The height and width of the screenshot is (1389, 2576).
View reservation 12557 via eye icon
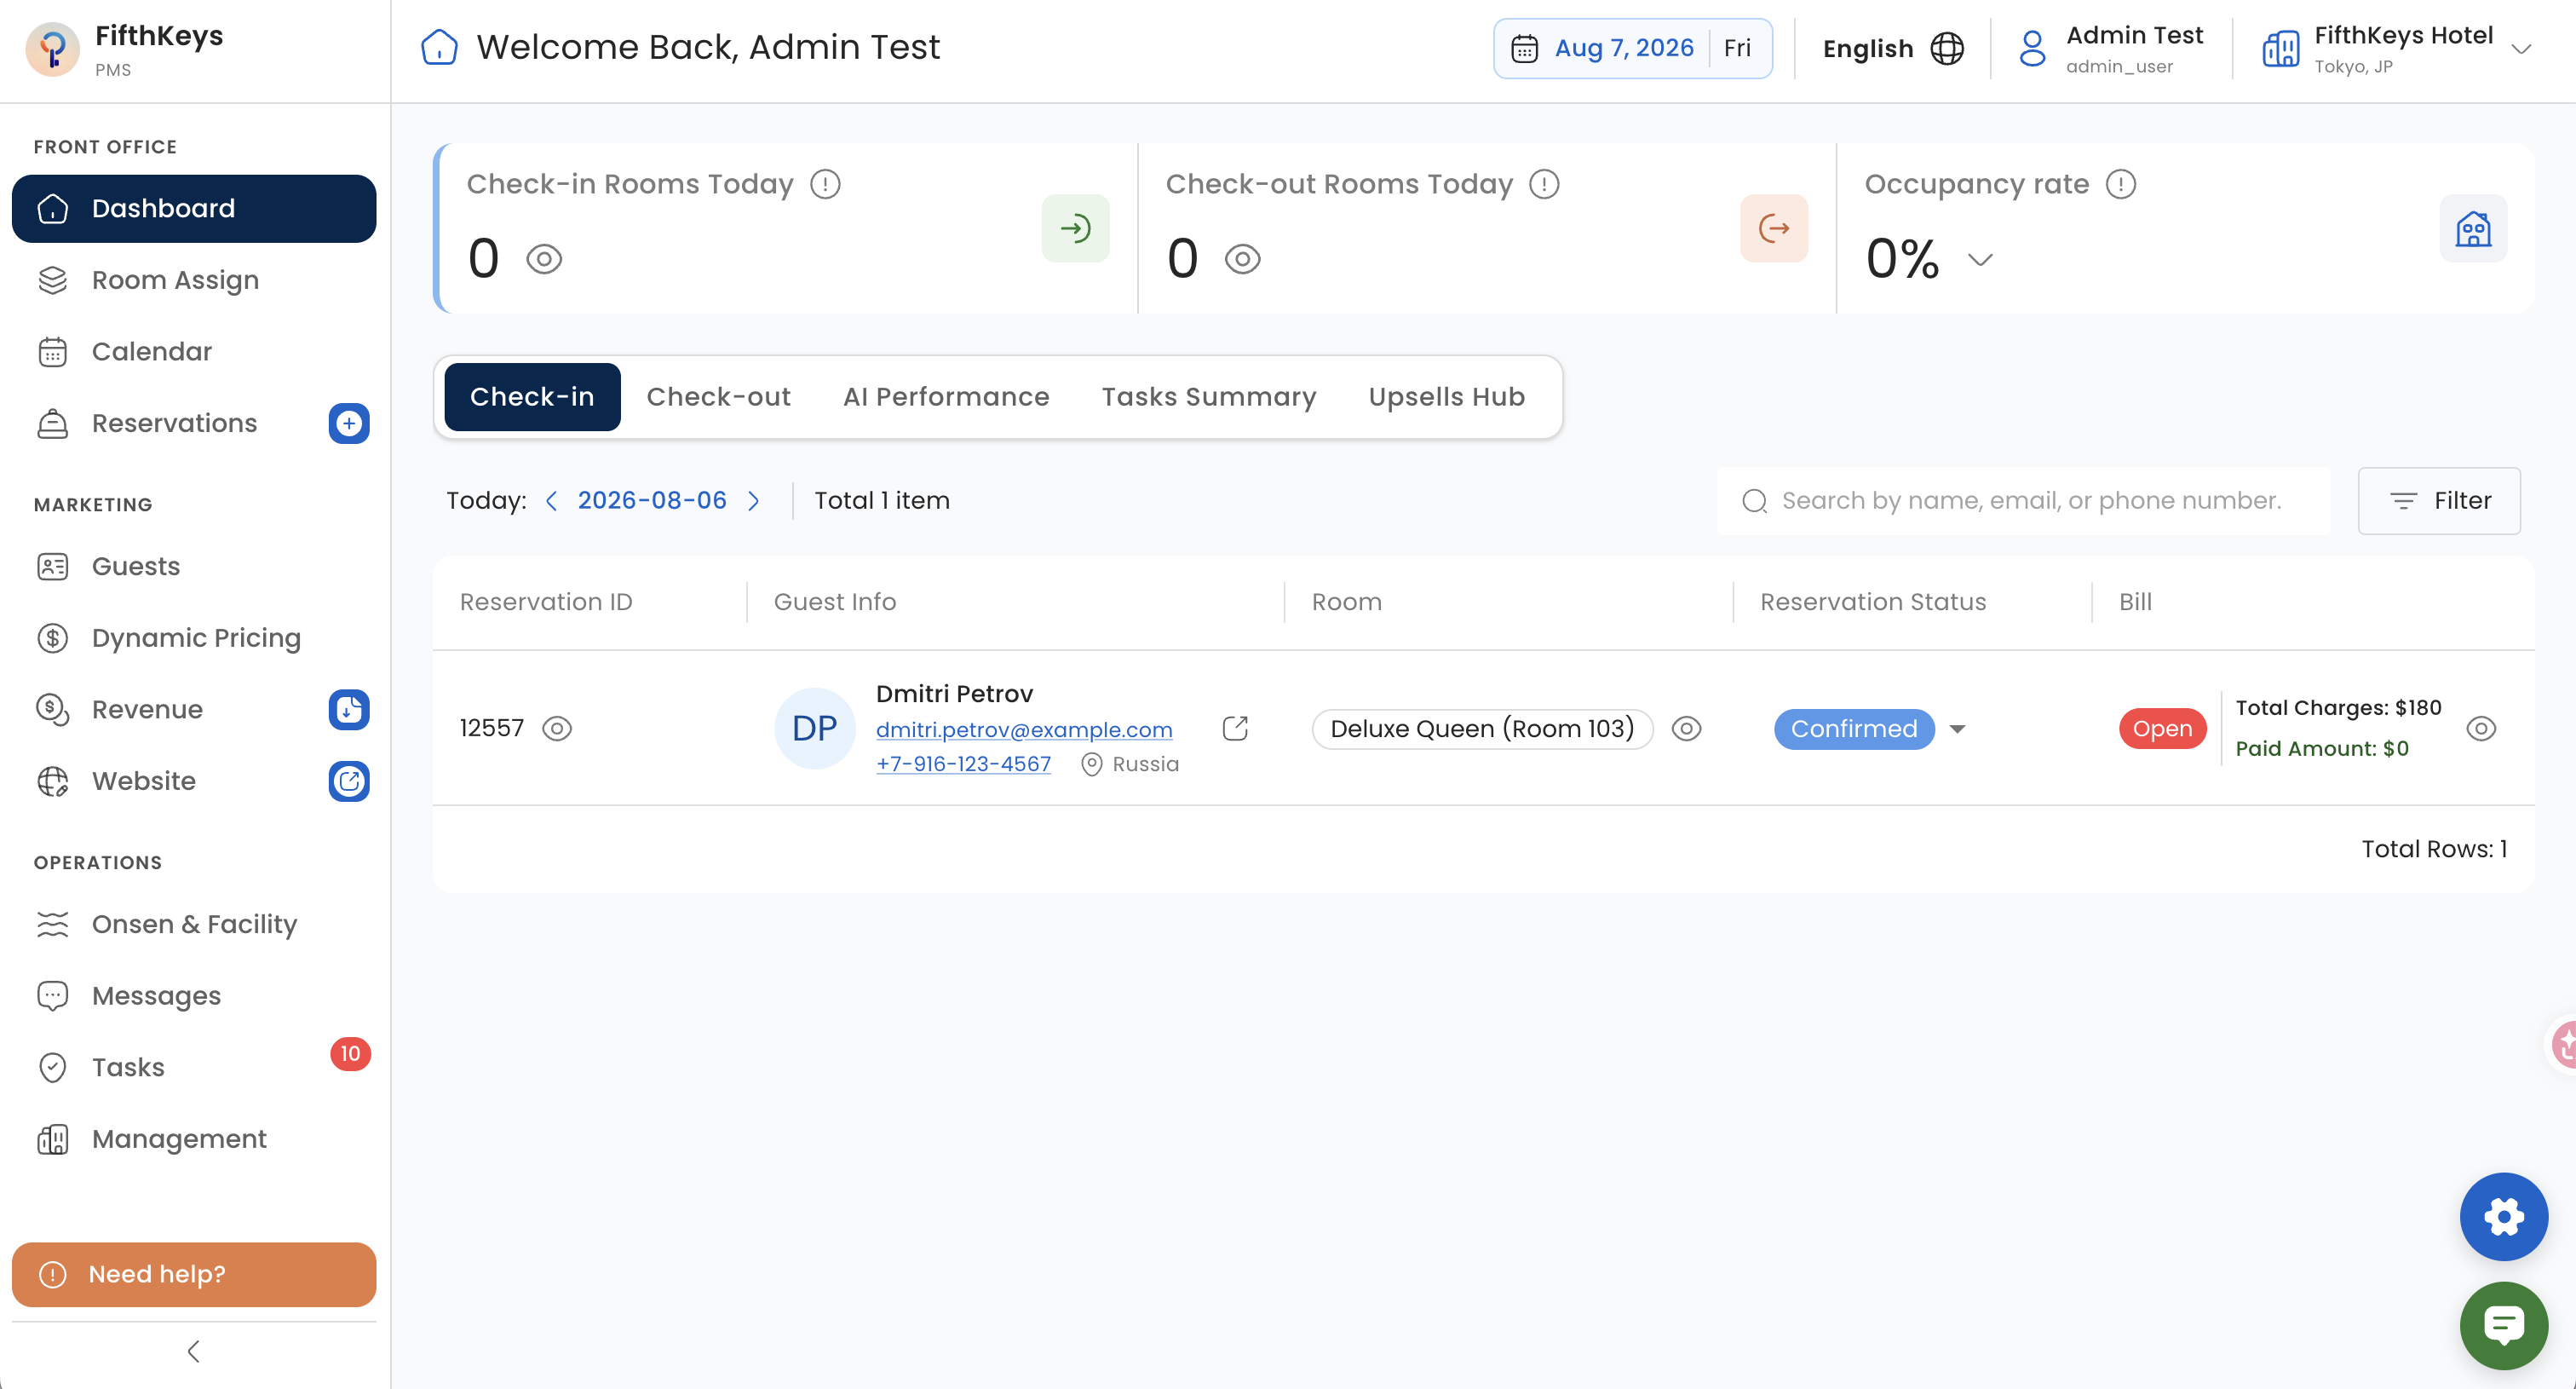pos(557,728)
